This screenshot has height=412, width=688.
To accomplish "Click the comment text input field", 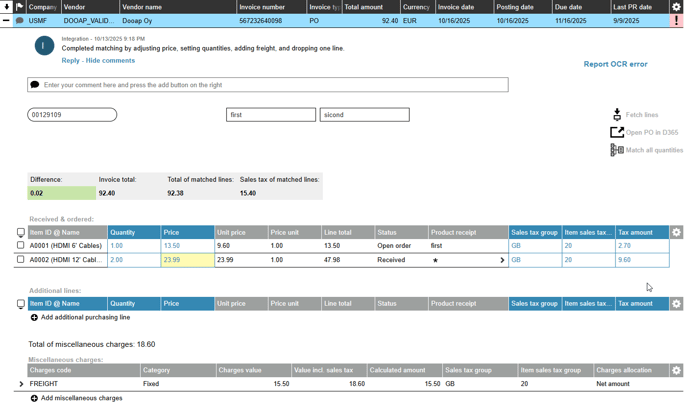I will 270,85.
